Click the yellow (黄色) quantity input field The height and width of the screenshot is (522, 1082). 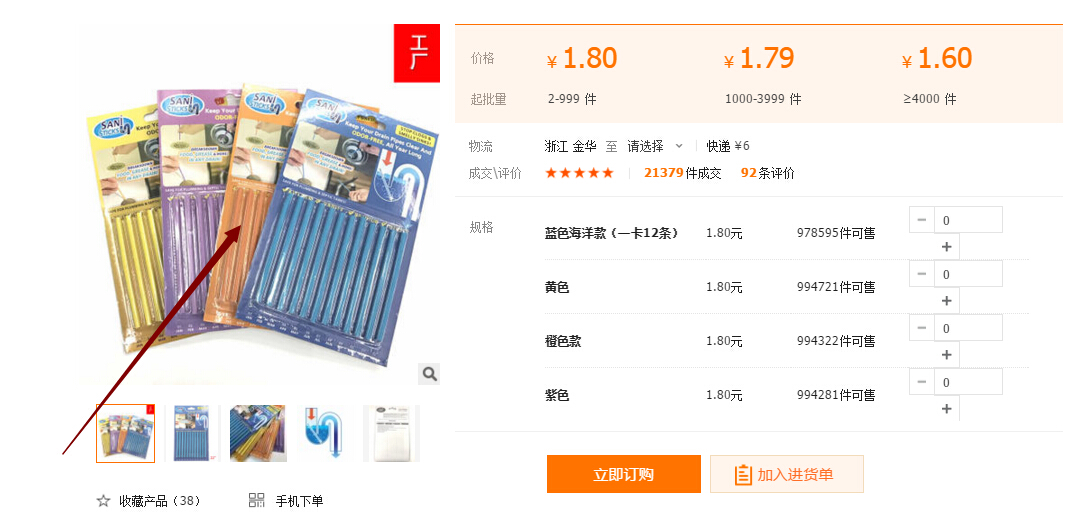coord(968,274)
